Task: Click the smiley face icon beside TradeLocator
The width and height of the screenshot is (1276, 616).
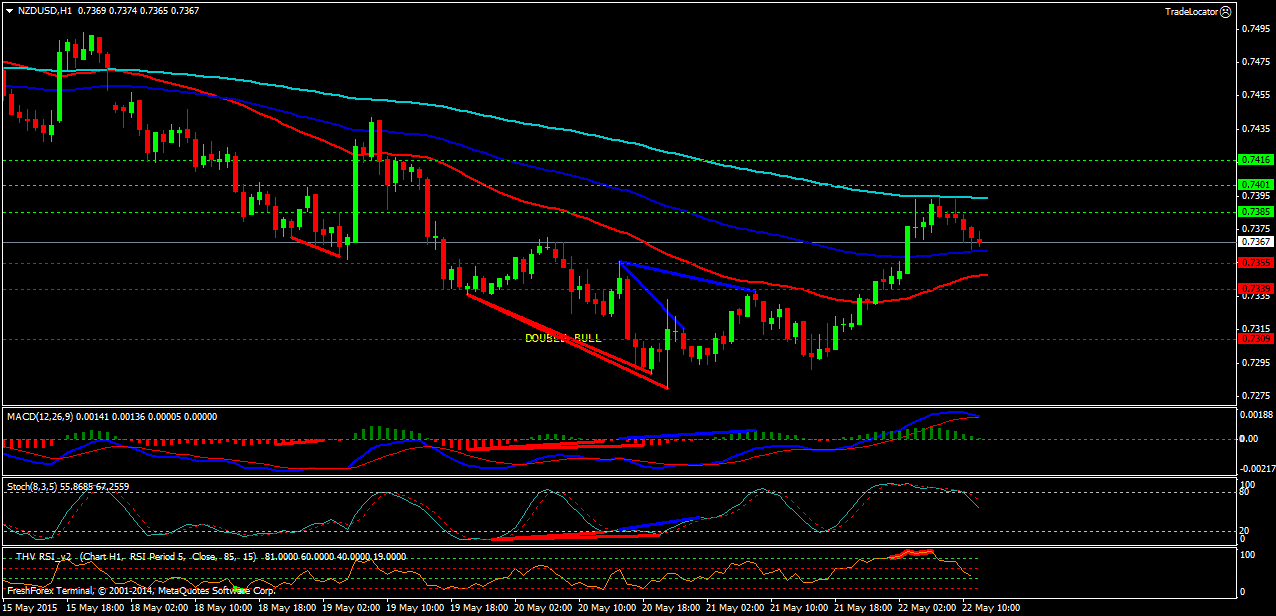Action: 1225,11
